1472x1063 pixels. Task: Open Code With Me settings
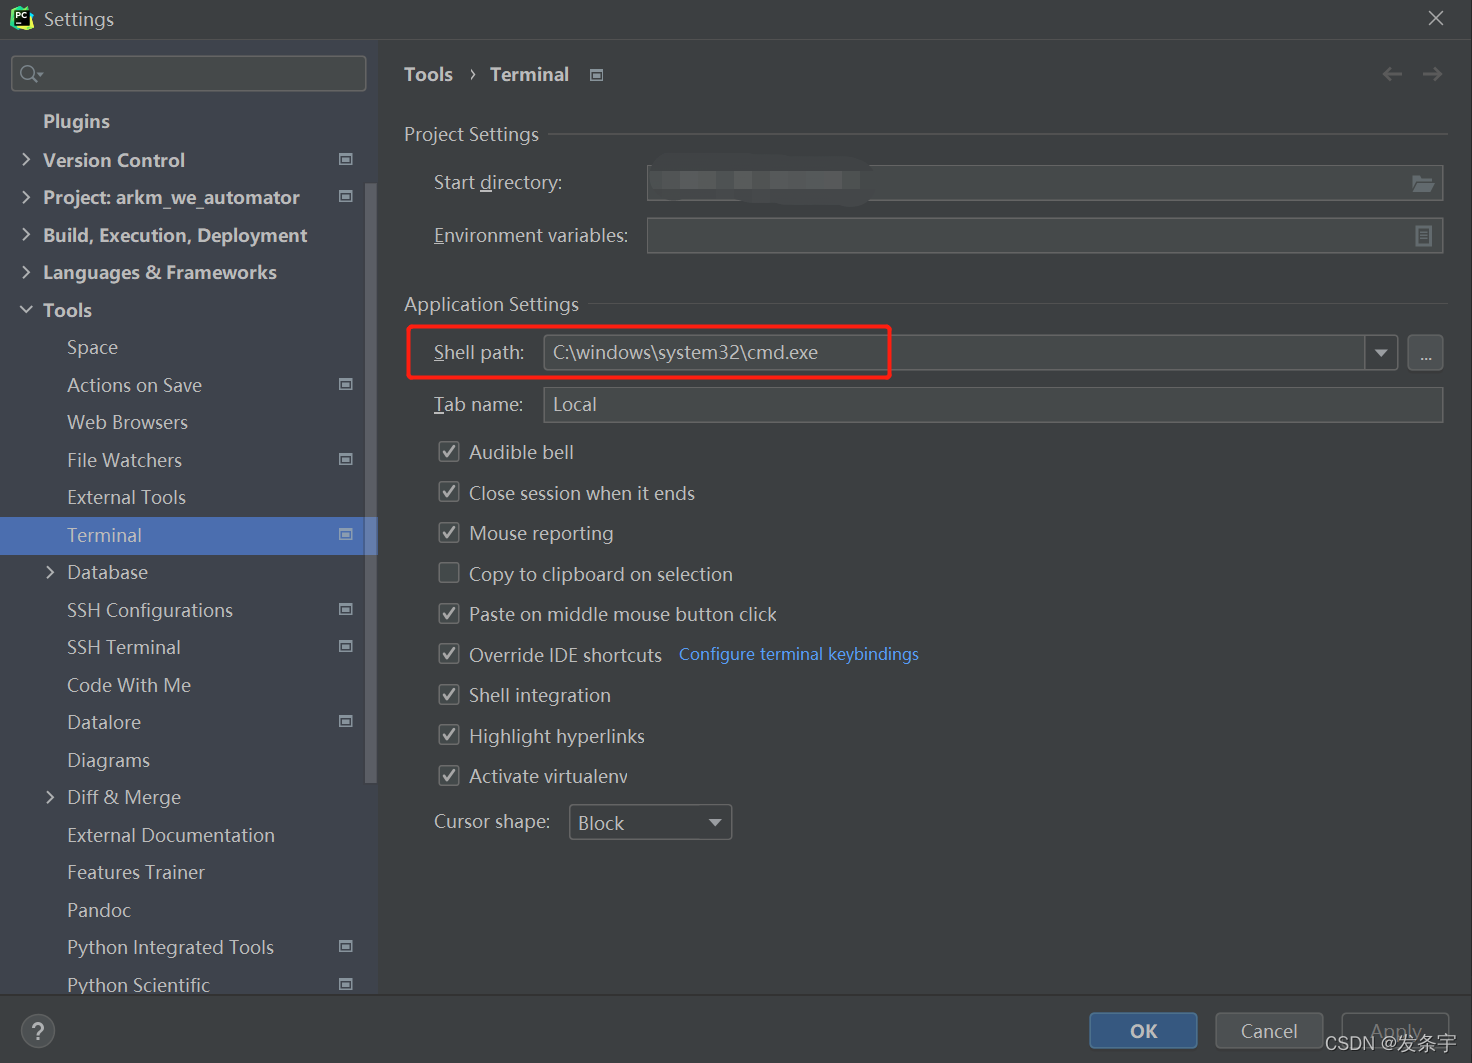[x=129, y=685]
